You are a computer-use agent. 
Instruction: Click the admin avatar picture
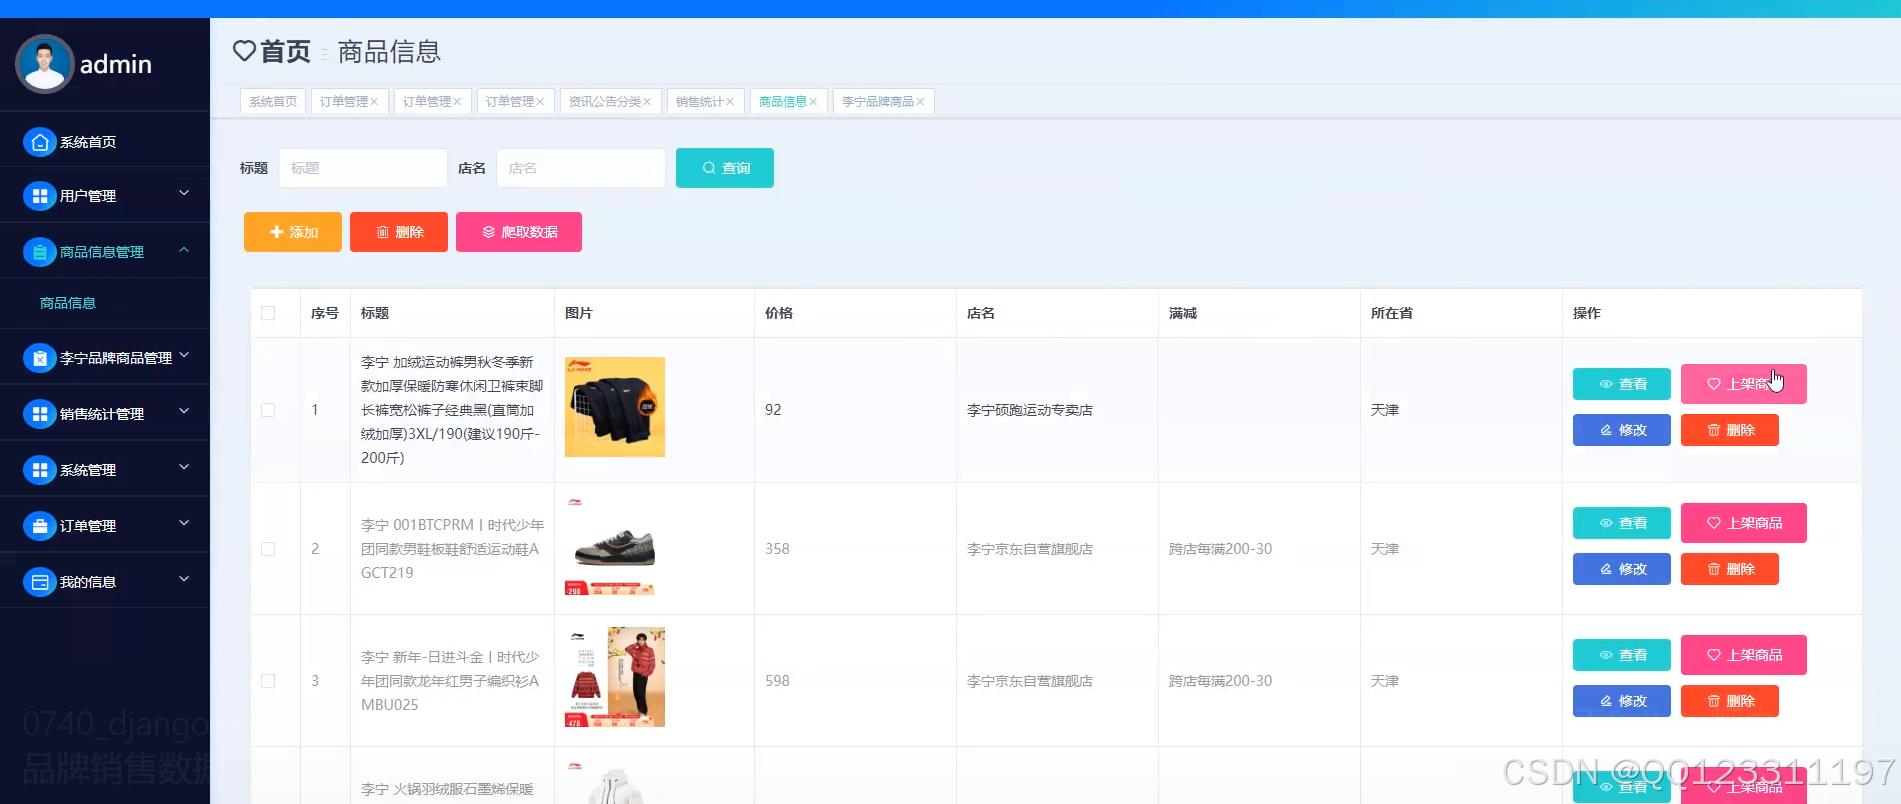44,64
